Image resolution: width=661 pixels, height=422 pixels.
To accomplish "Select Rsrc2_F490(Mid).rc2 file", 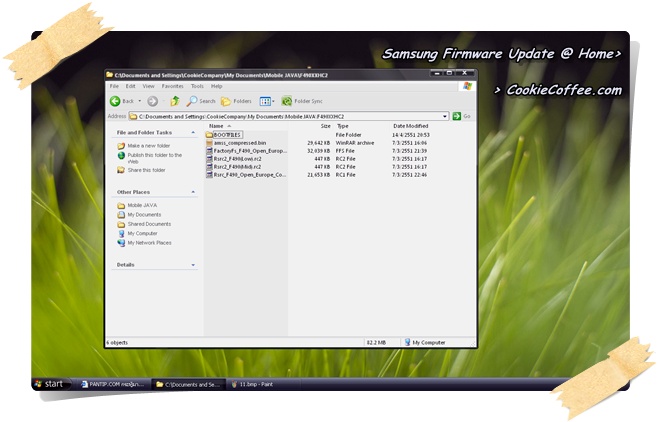I will tap(237, 167).
